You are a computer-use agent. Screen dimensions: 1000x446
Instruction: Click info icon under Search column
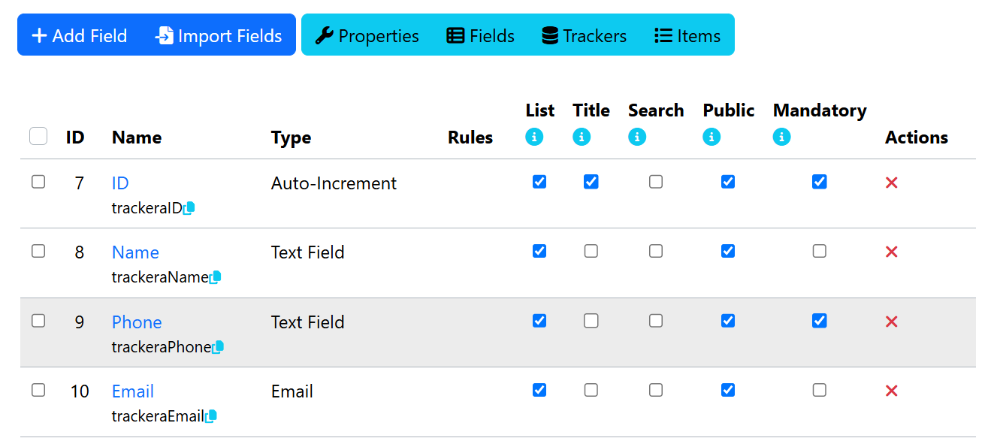tap(637, 137)
